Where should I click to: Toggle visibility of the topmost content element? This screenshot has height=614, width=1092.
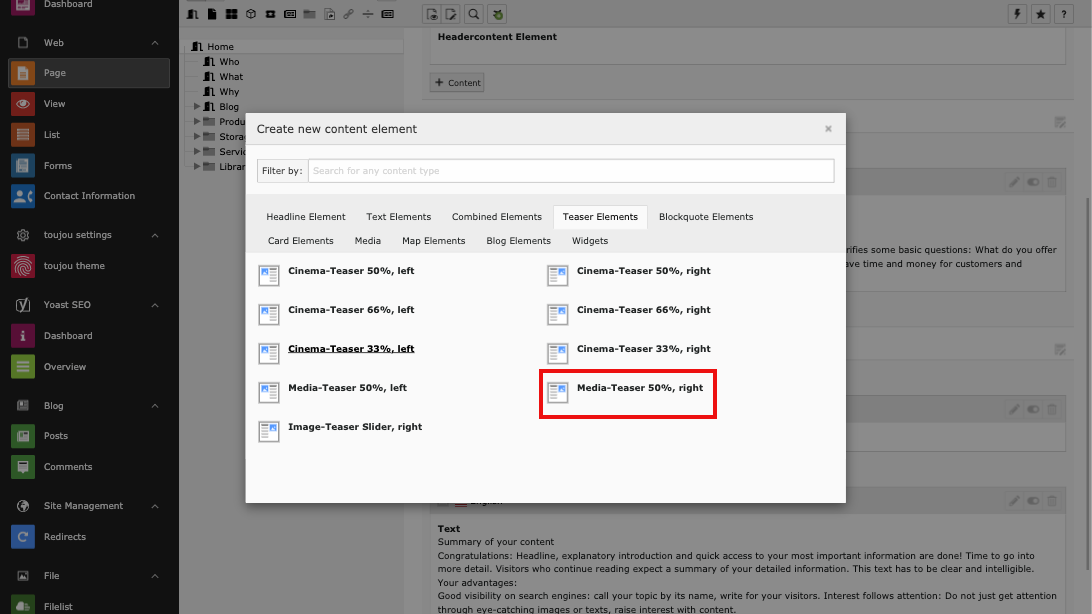[1033, 182]
